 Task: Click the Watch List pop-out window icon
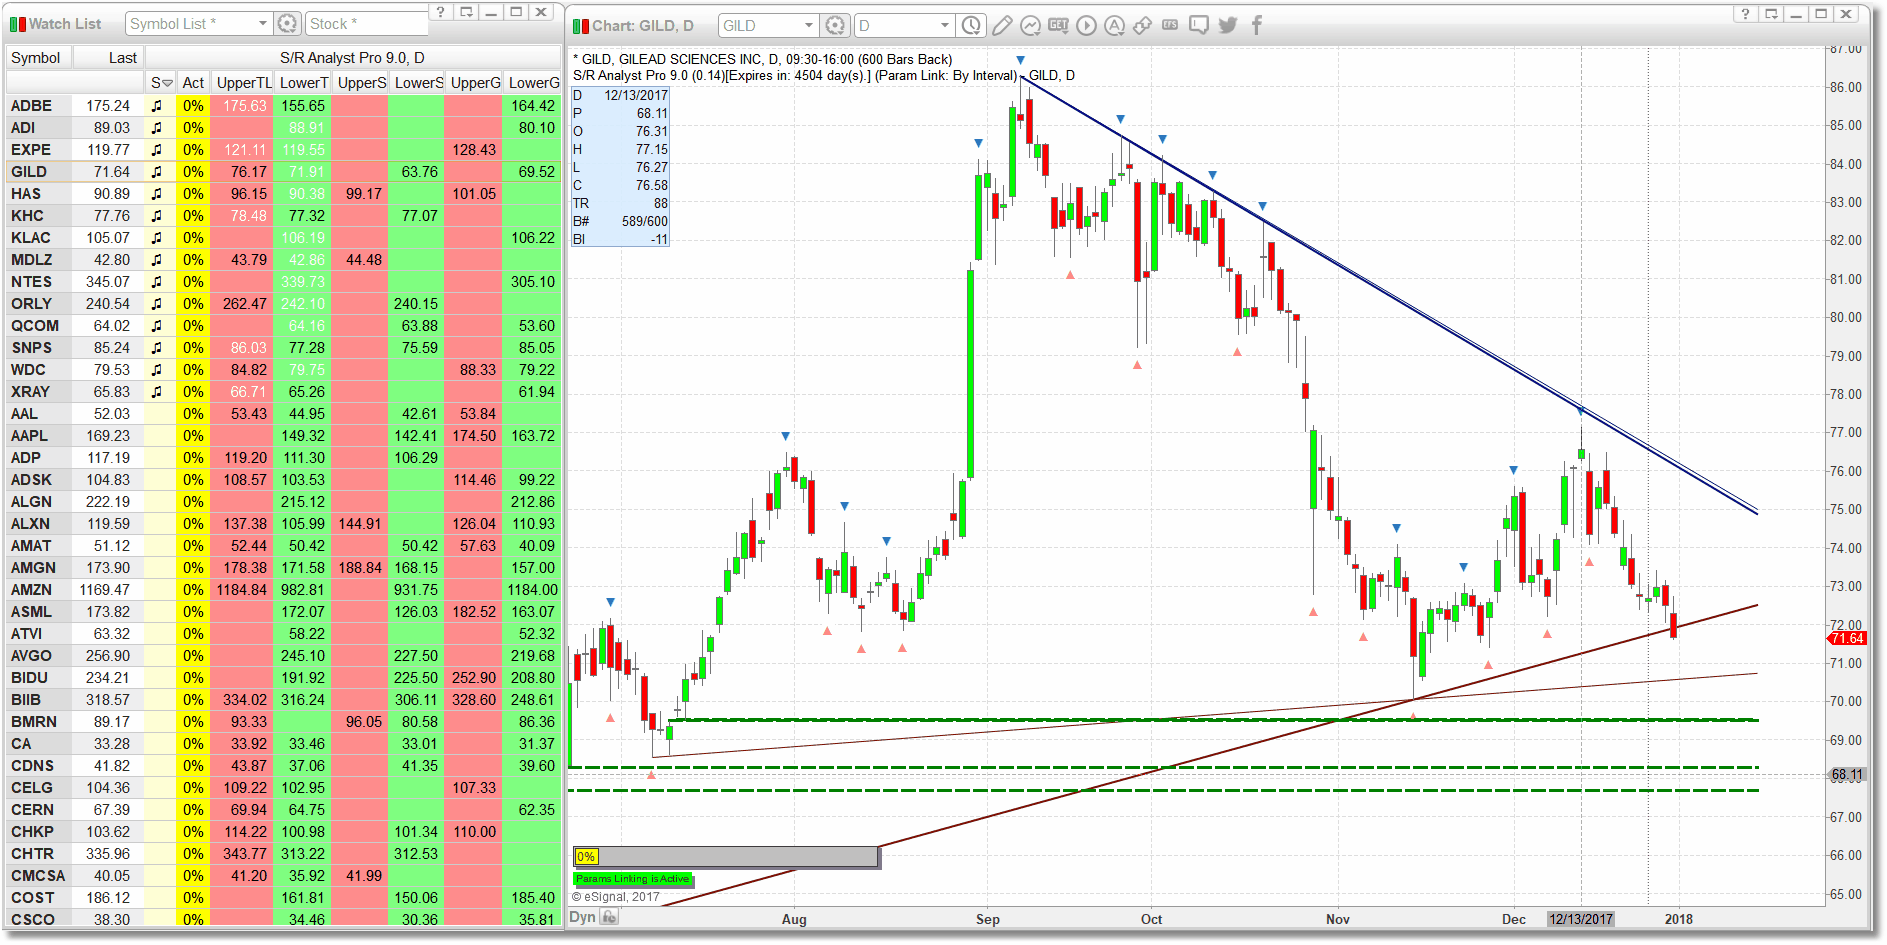466,12
